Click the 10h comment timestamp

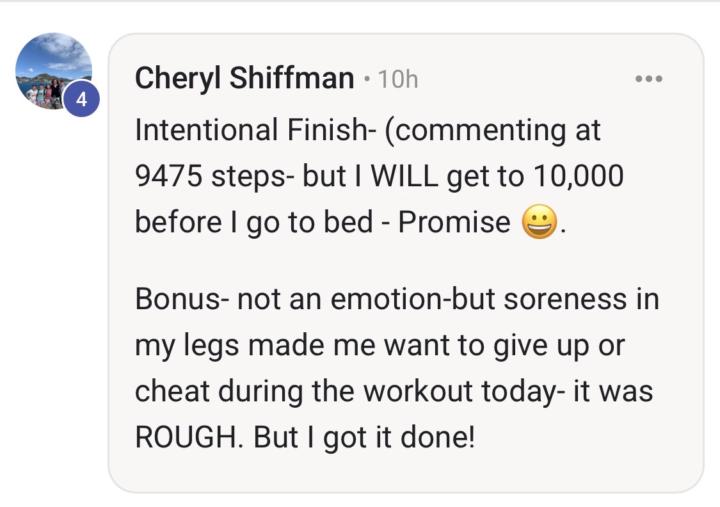click(x=397, y=80)
